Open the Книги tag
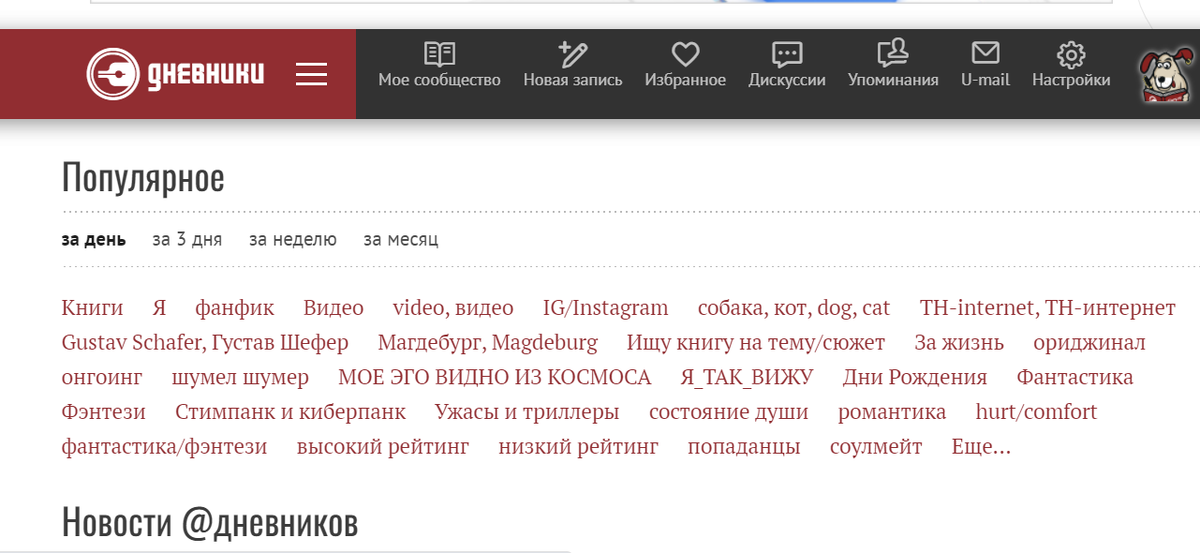The width and height of the screenshot is (1200, 553). 92,308
